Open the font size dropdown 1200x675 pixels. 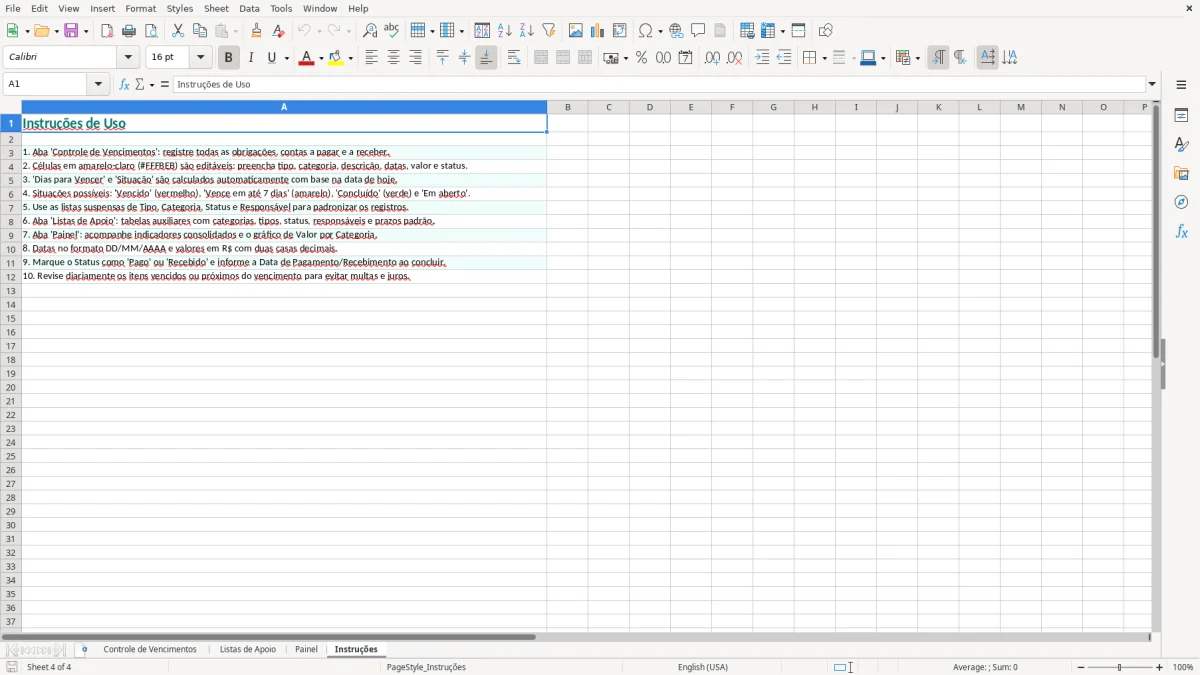tap(200, 58)
